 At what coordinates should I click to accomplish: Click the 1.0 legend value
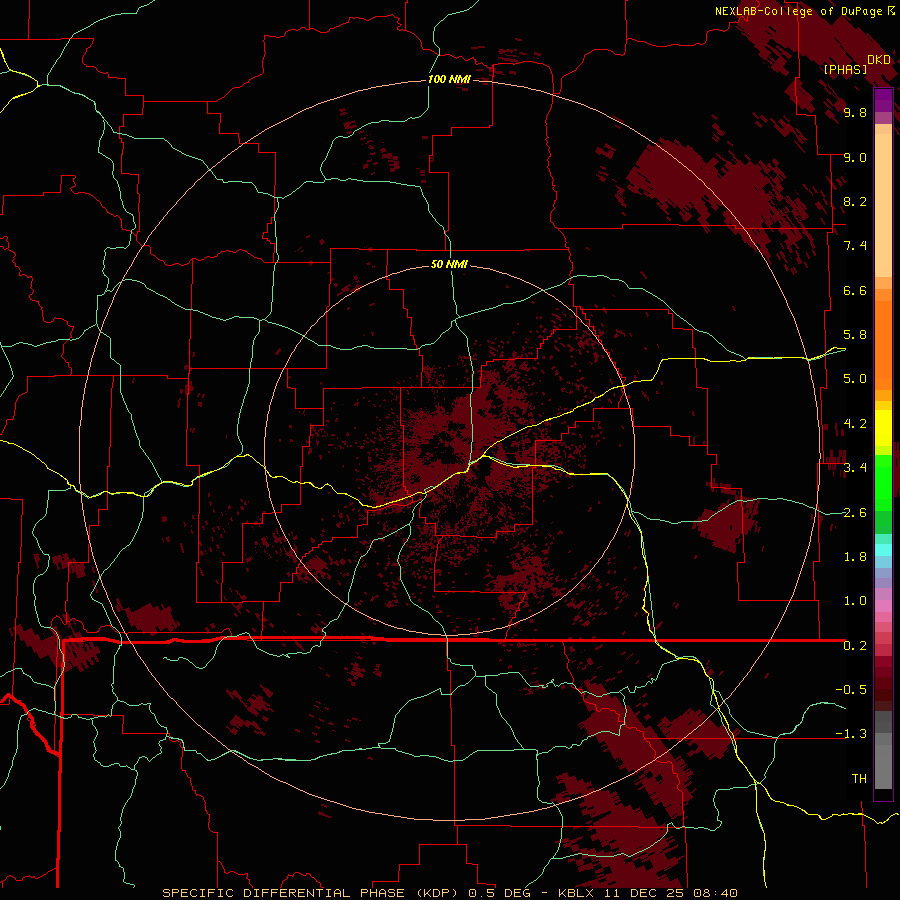pyautogui.click(x=855, y=602)
